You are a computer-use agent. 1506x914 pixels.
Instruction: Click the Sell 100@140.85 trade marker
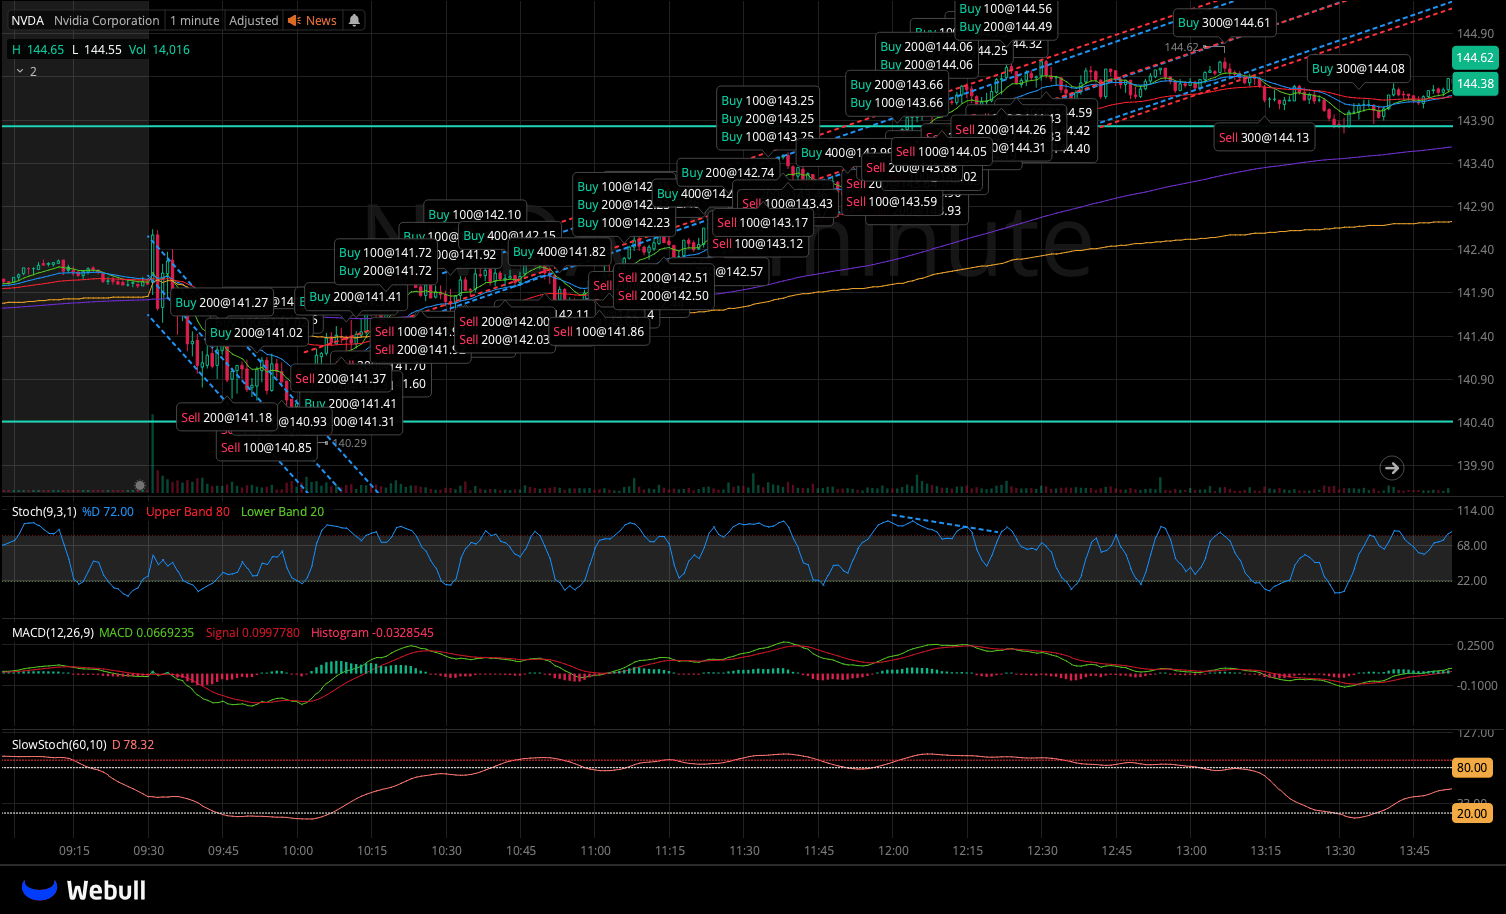pos(266,448)
